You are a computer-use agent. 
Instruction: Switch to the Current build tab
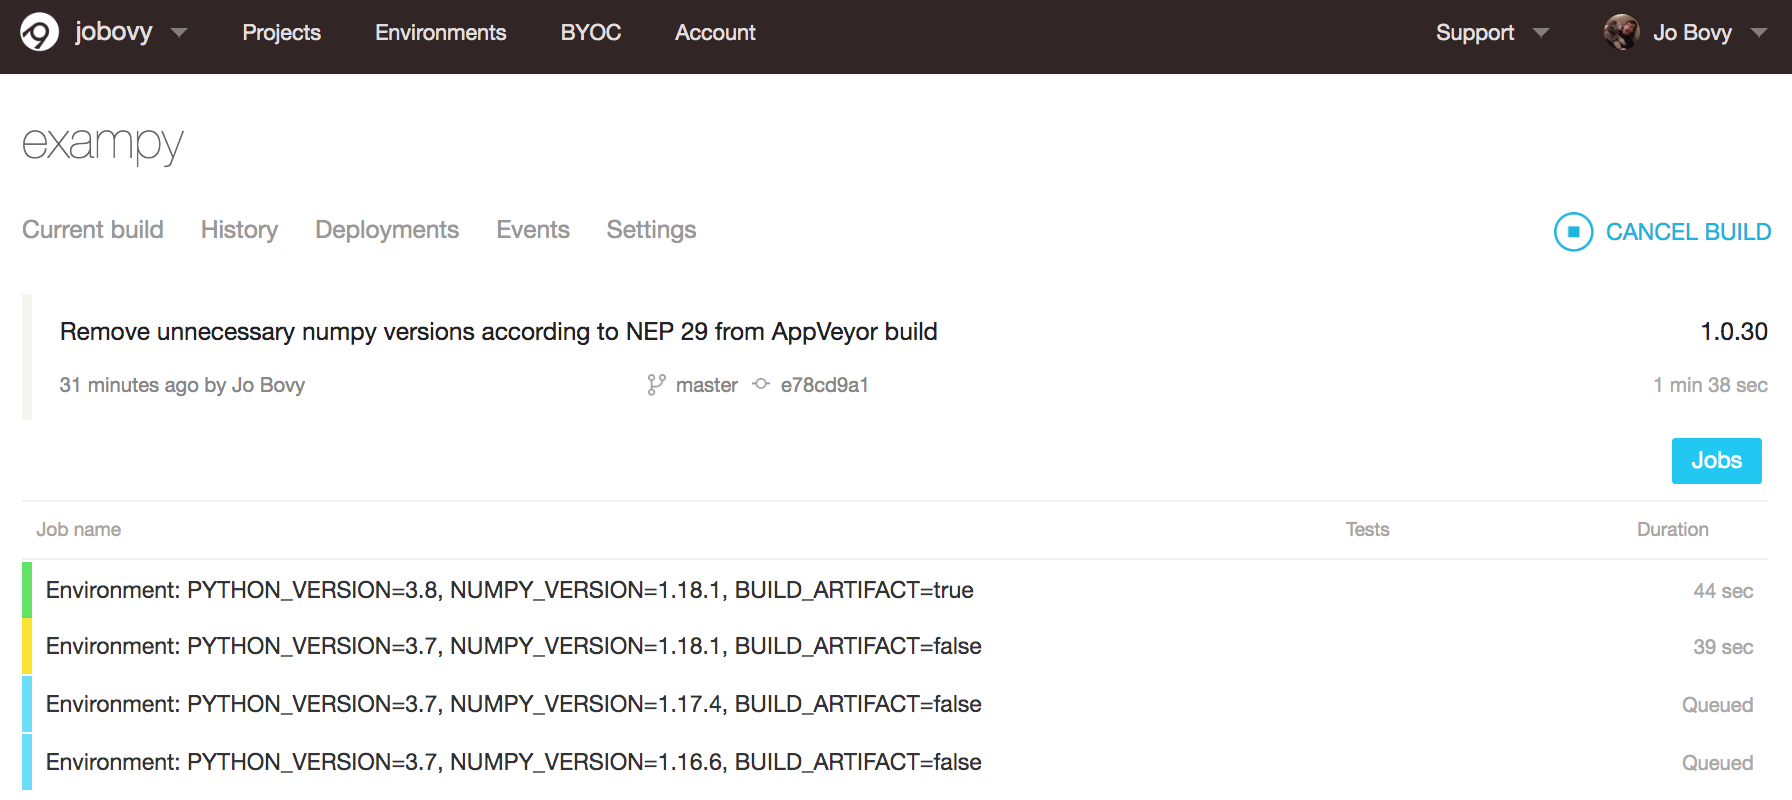pos(93,230)
